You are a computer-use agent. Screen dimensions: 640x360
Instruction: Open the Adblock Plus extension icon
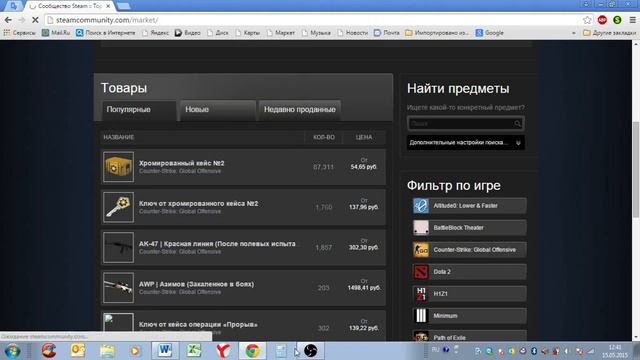click(602, 20)
